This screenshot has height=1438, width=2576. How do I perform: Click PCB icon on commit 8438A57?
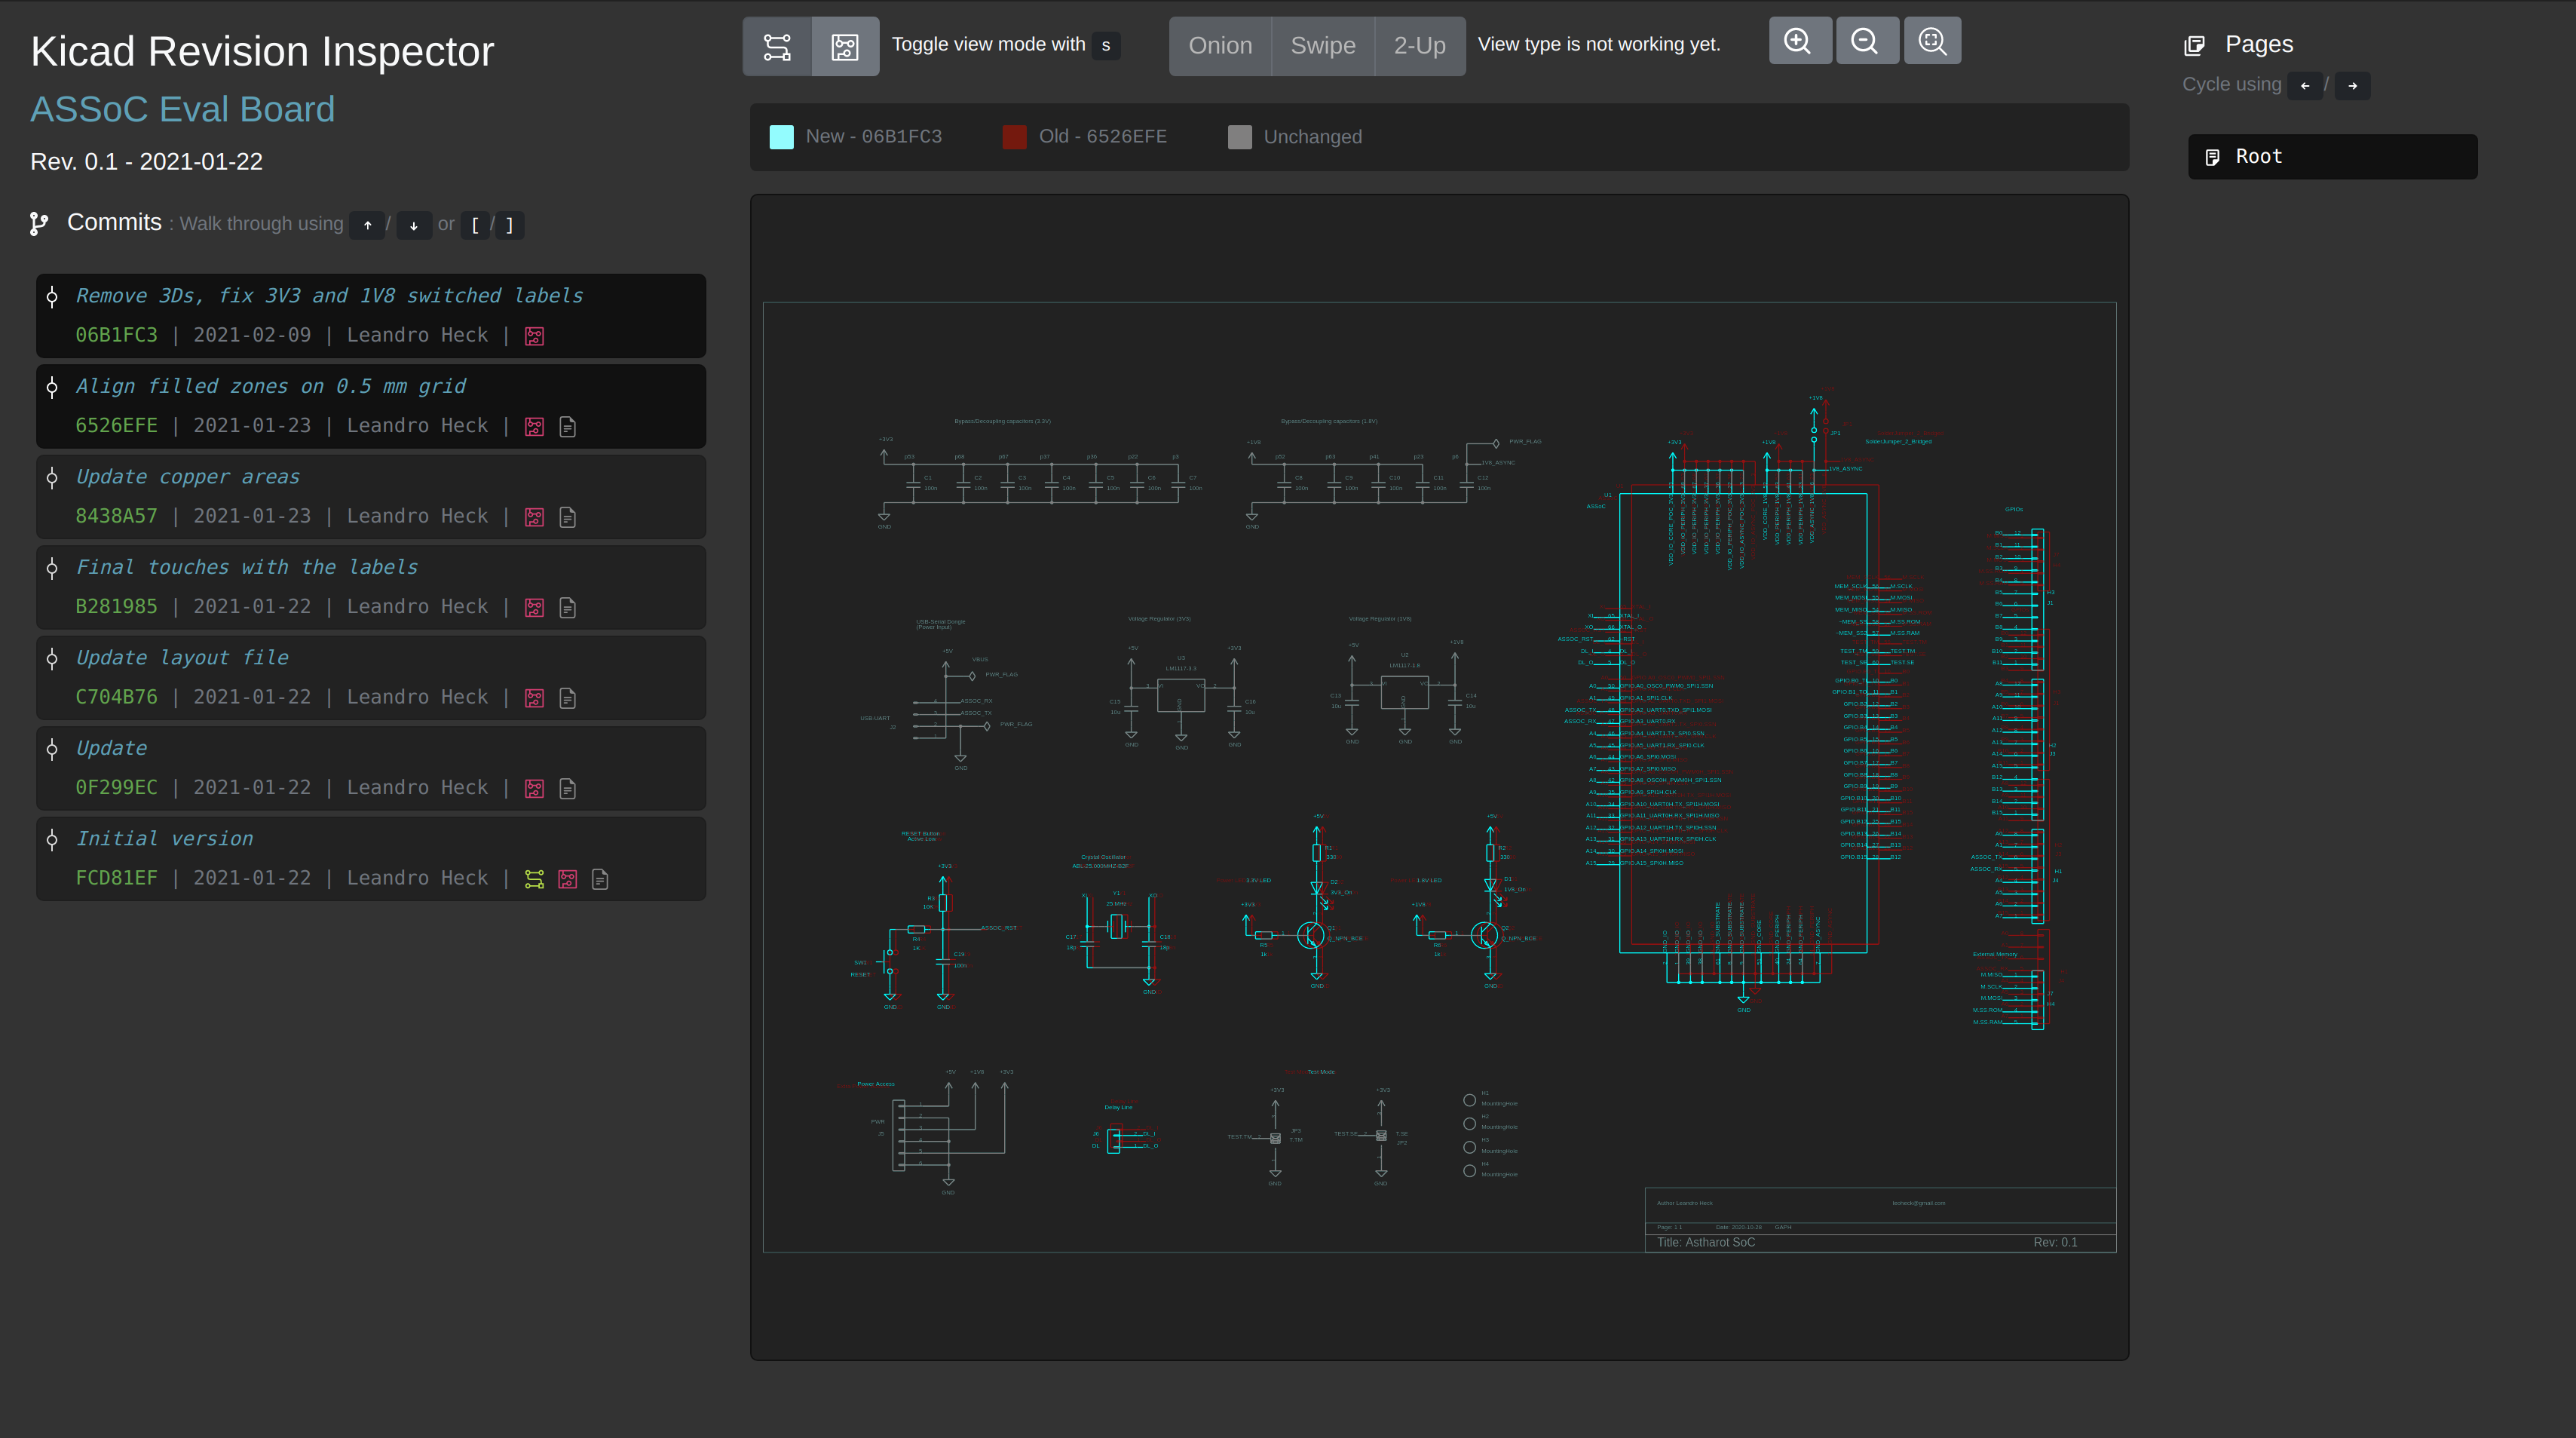pos(535,517)
